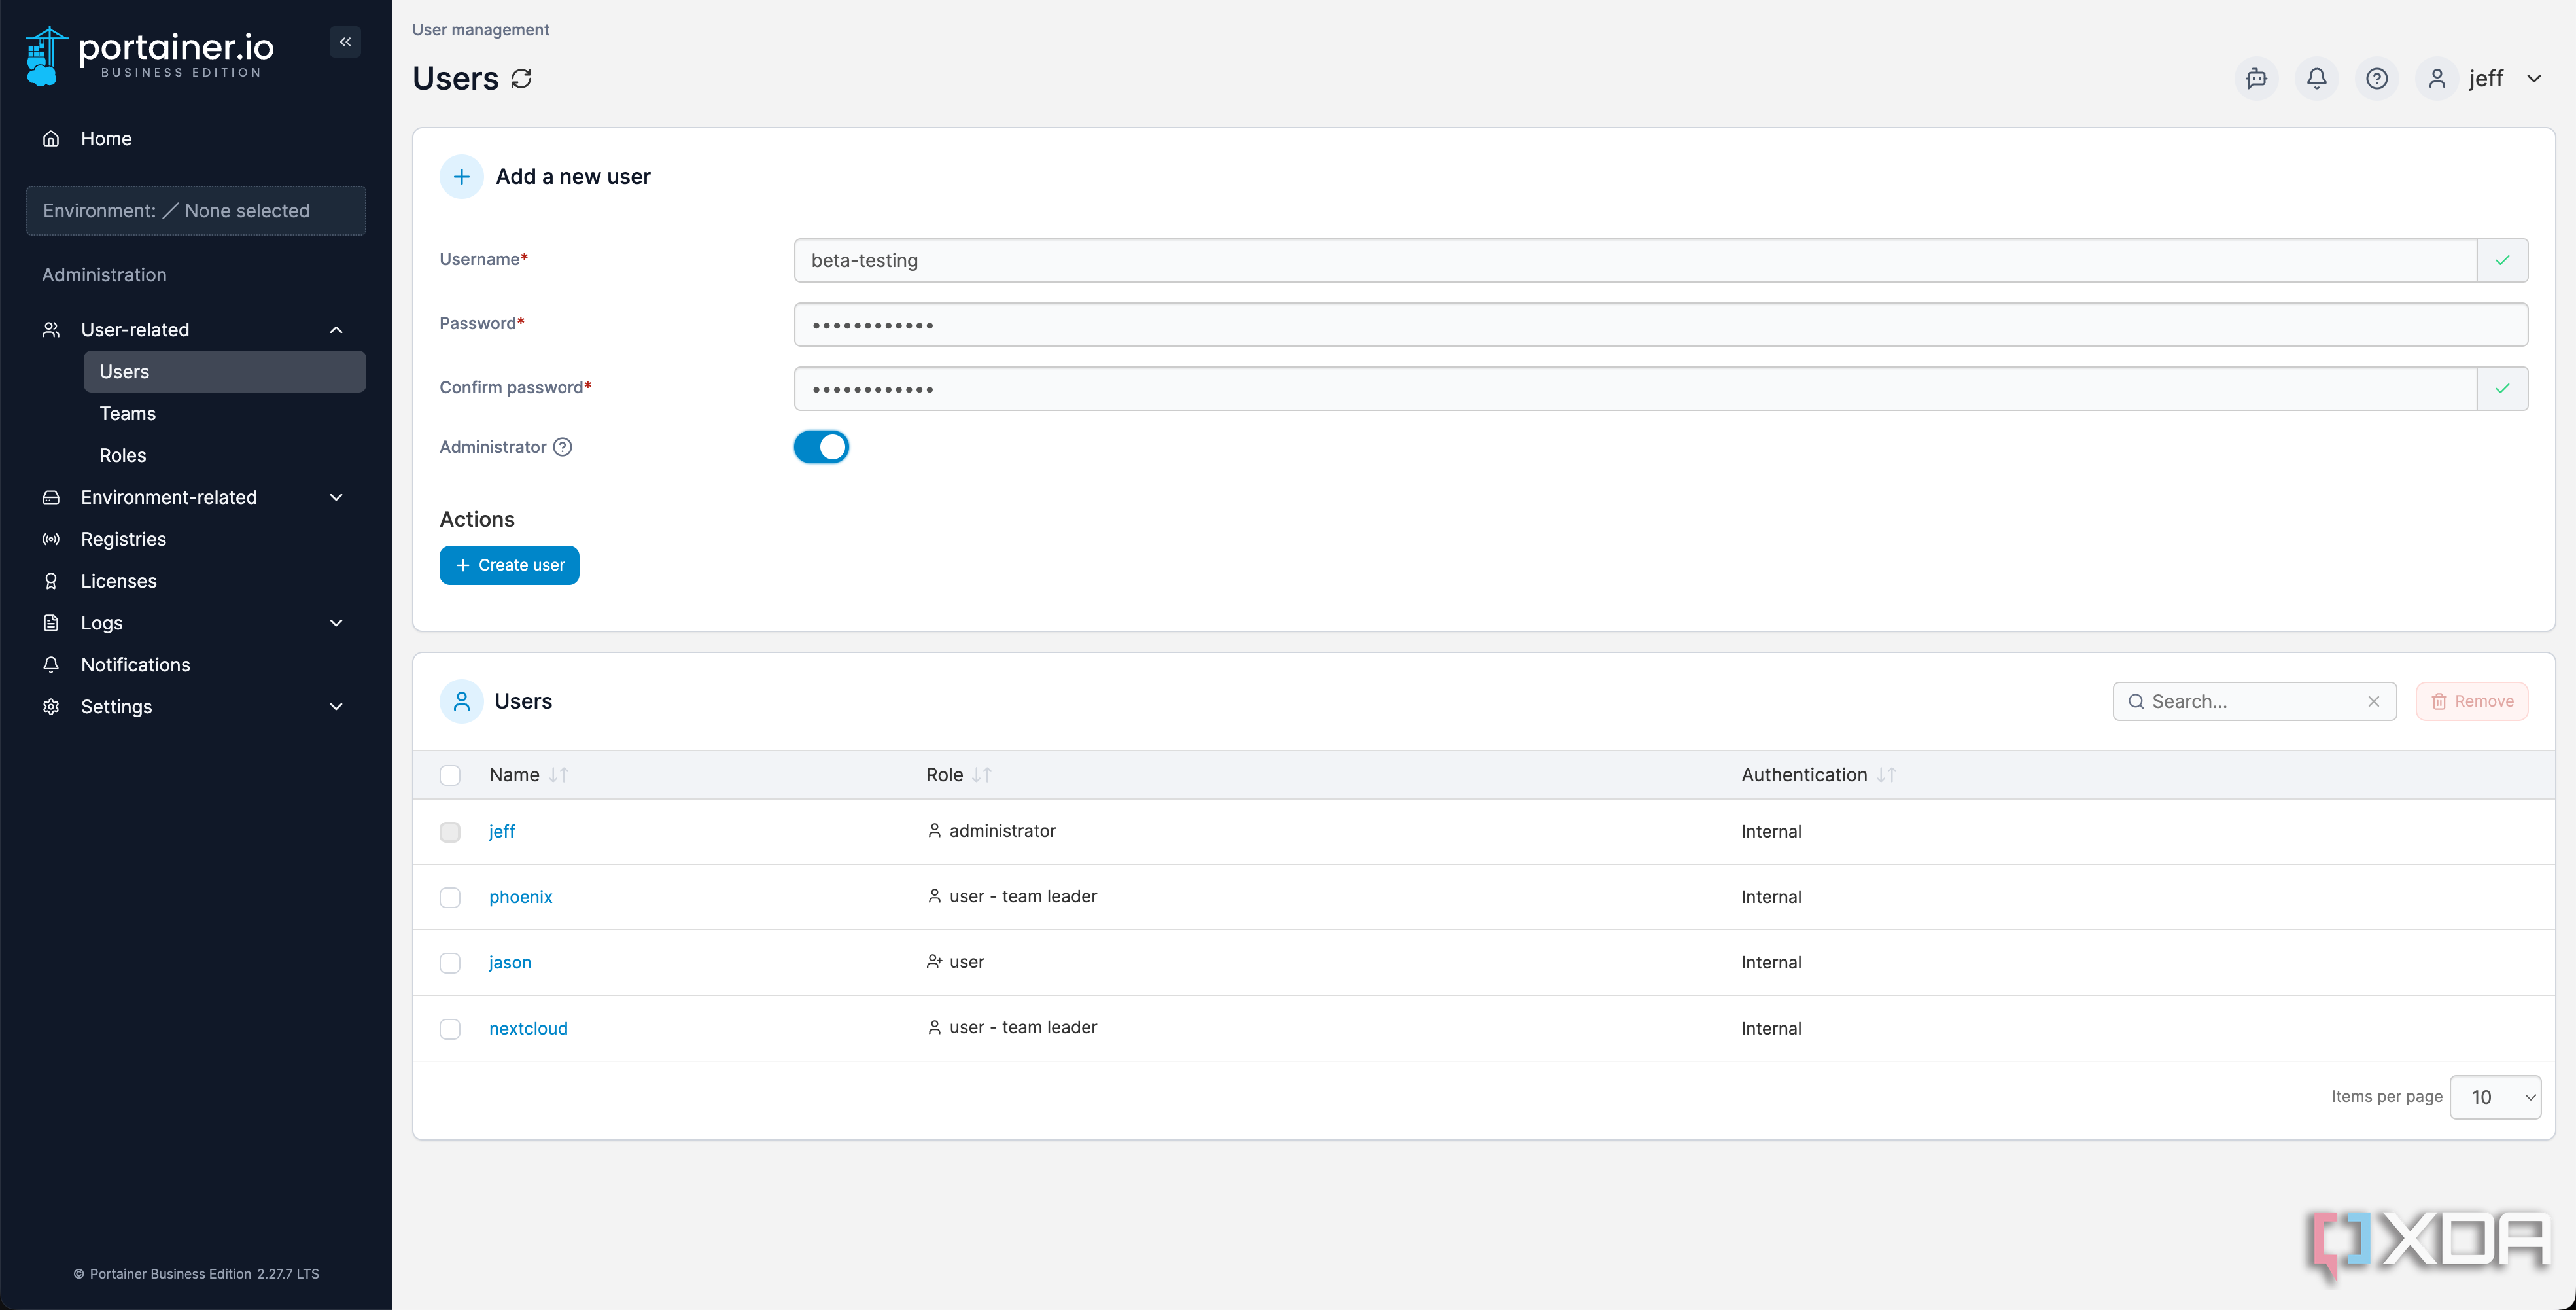Click the green check icon in the Username field
The height and width of the screenshot is (1310, 2576).
pyautogui.click(x=2502, y=261)
